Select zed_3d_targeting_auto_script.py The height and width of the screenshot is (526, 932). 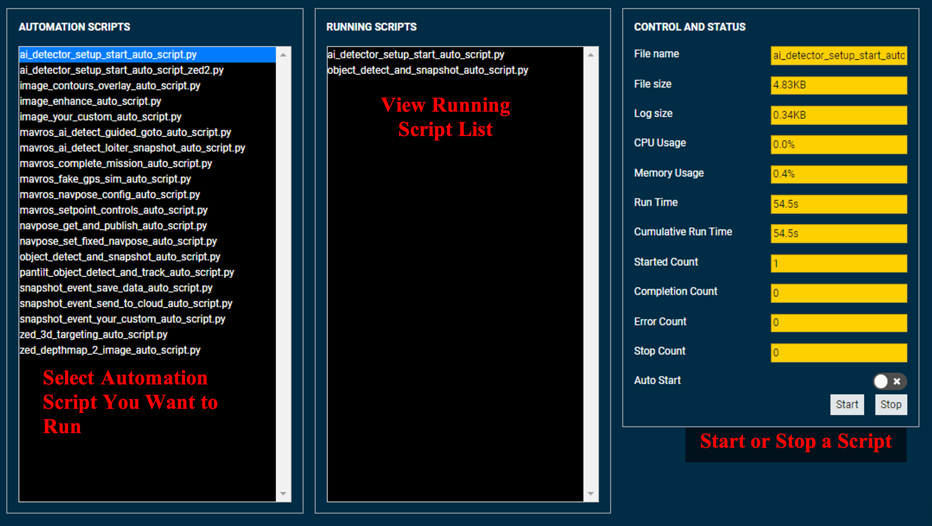[147, 335]
